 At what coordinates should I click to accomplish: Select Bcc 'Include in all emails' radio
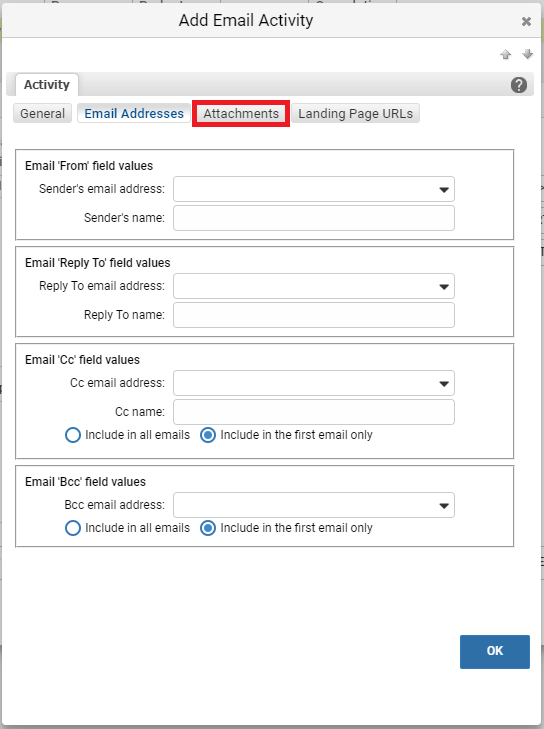tap(73, 528)
